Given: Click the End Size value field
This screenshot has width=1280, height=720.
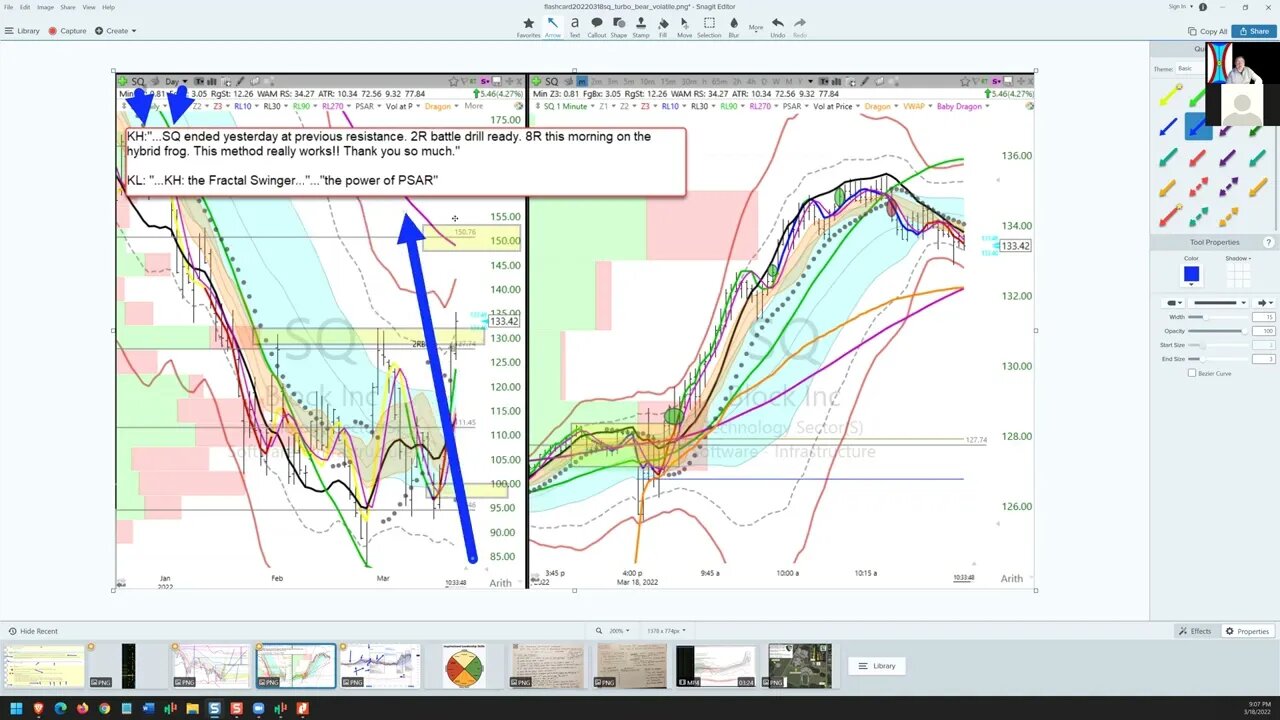Looking at the screenshot, I should point(1265,359).
